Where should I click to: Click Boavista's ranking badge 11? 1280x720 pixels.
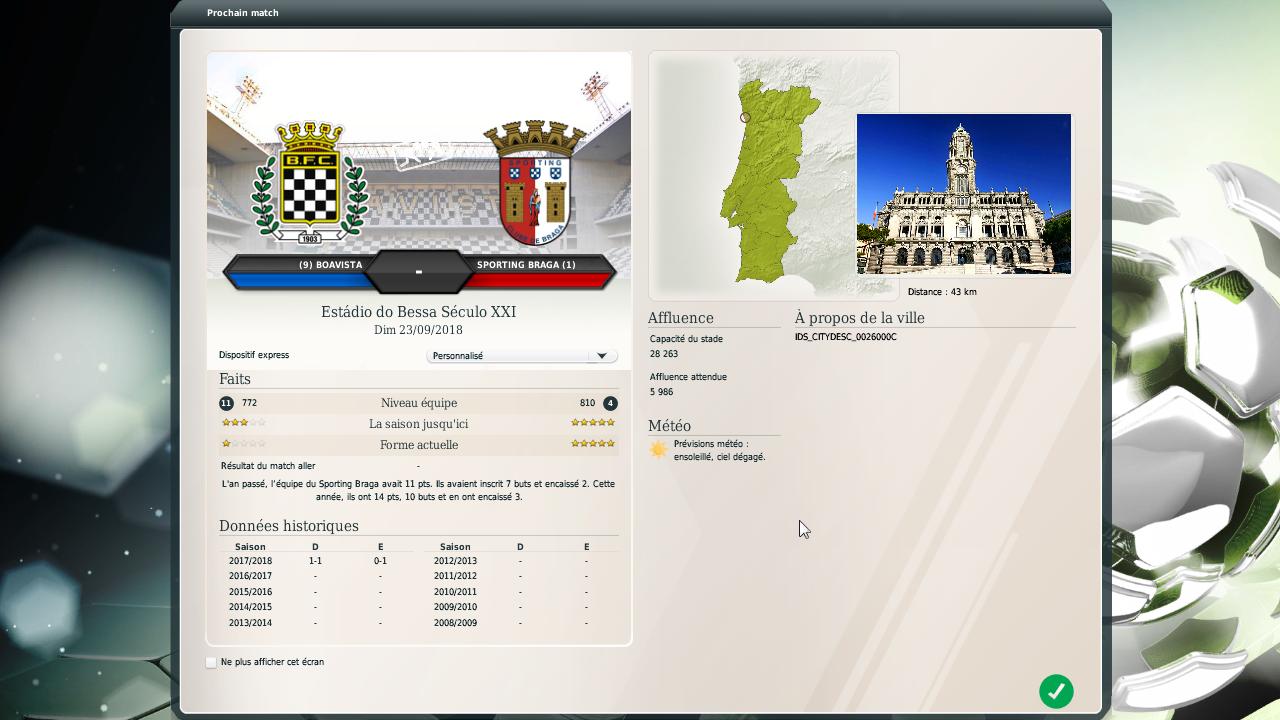pos(226,403)
